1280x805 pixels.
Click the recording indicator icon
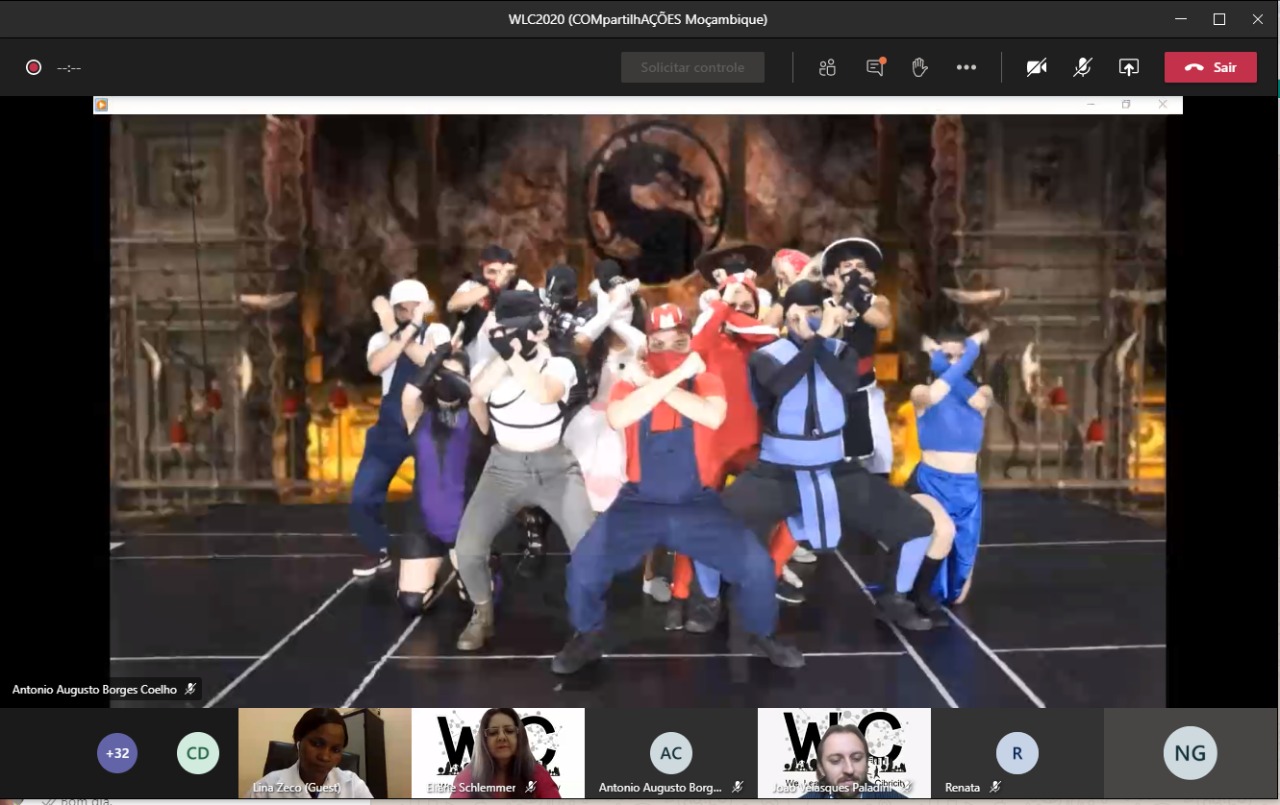34,67
